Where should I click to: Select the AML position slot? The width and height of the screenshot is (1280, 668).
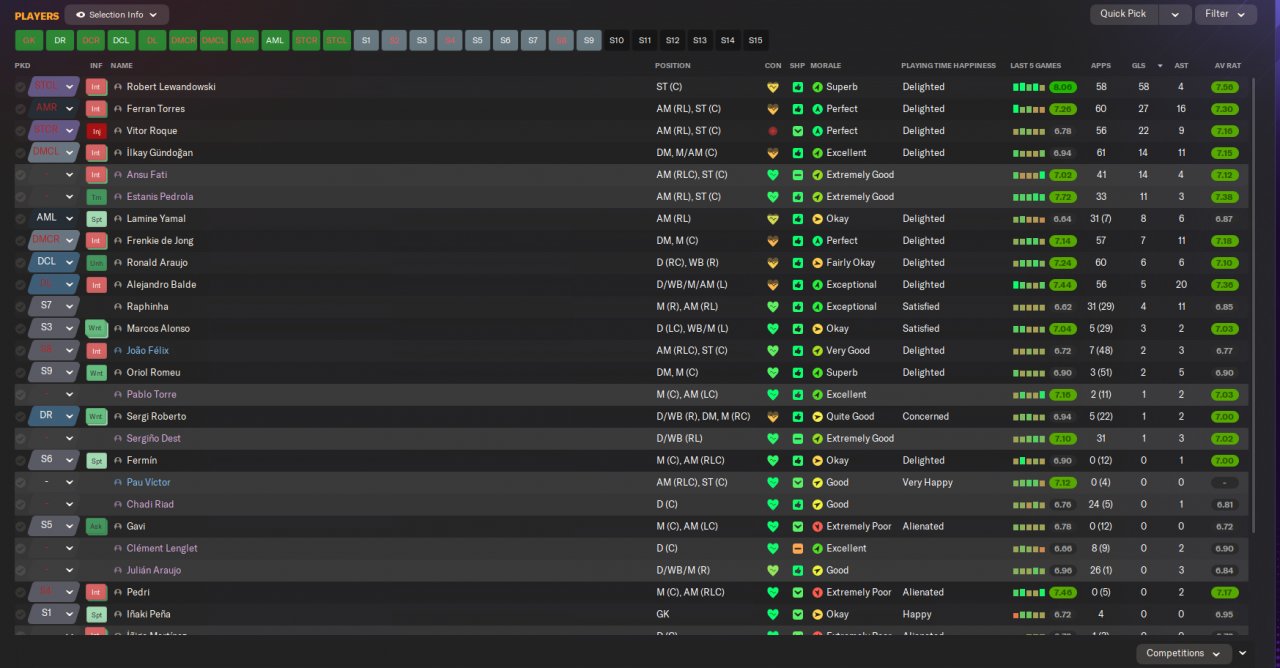[x=275, y=41]
